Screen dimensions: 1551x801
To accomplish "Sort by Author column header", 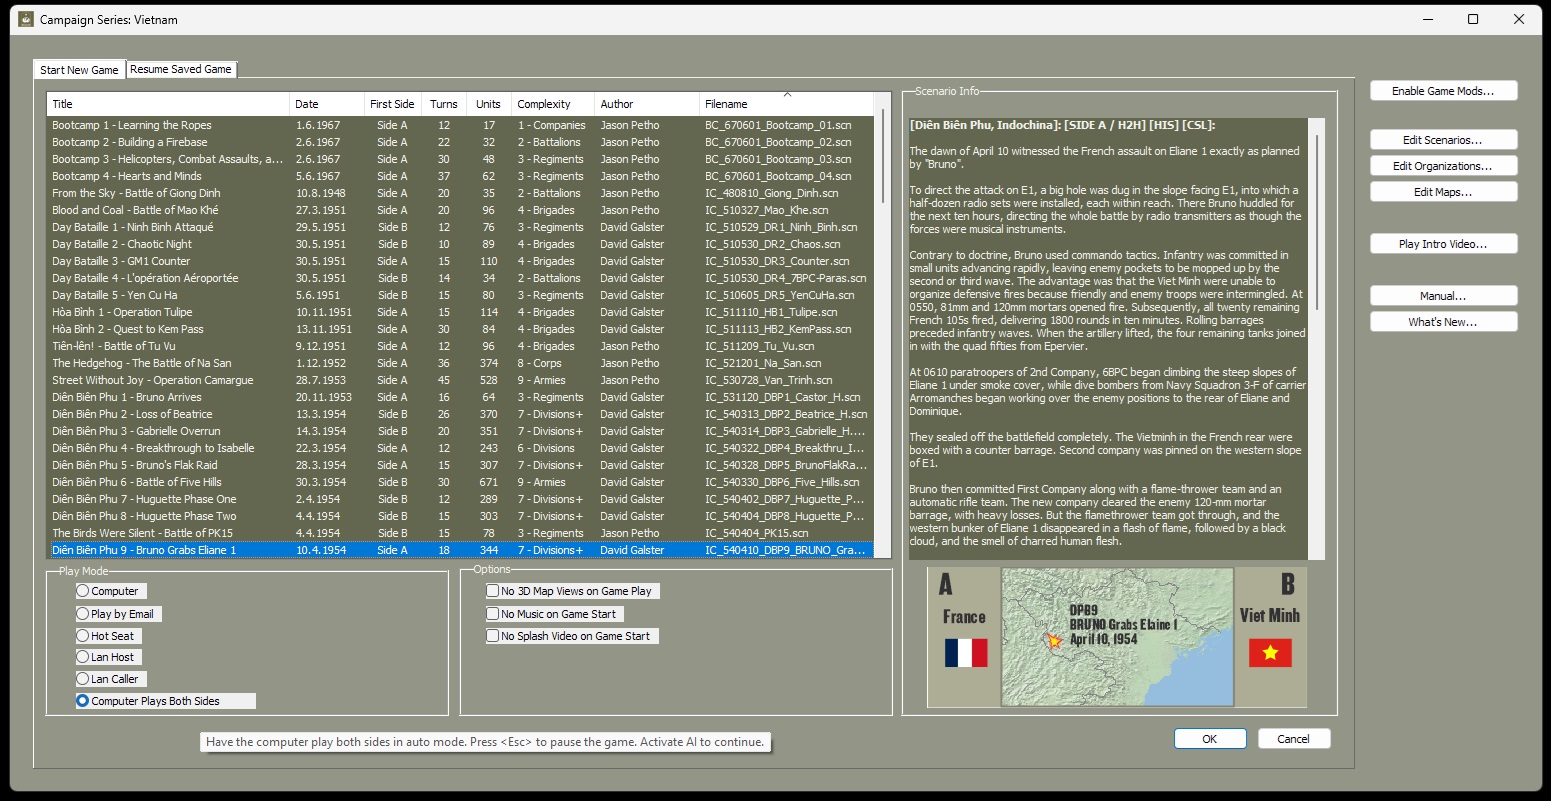I will point(647,104).
